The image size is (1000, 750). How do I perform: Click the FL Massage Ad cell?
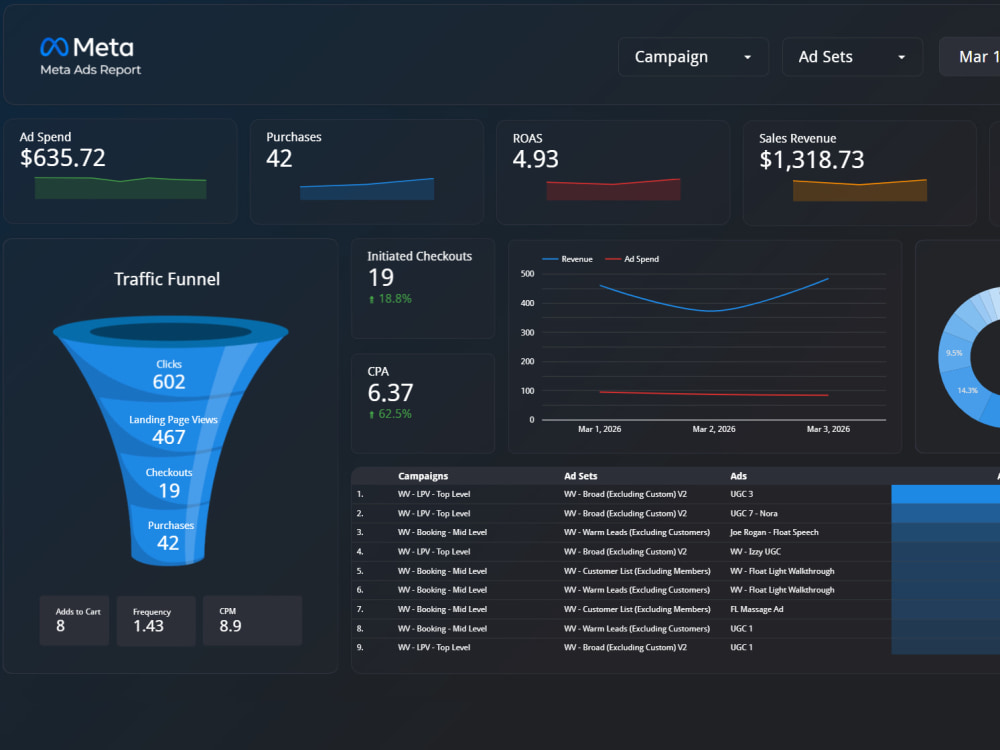pyautogui.click(x=756, y=610)
